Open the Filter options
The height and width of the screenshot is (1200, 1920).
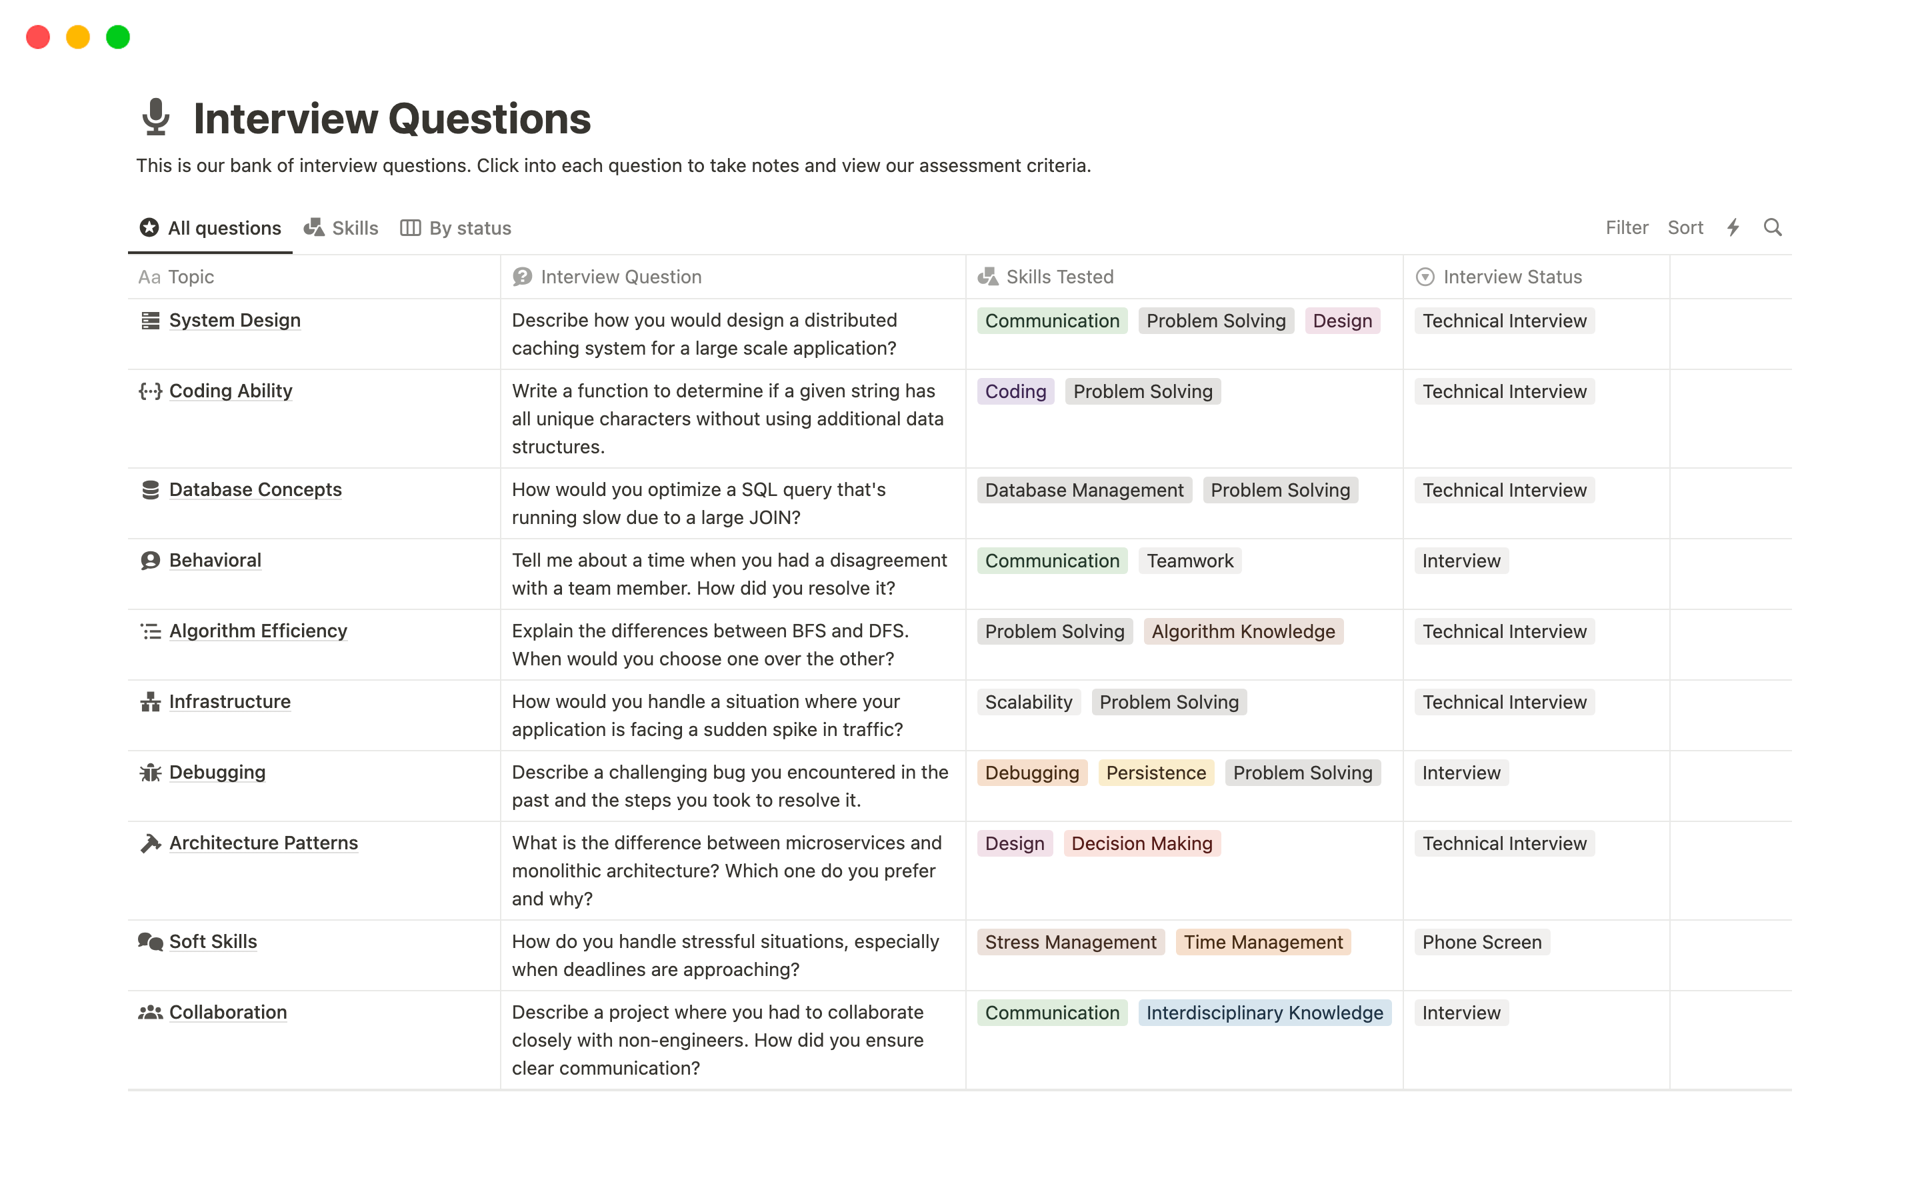[x=1626, y=227]
